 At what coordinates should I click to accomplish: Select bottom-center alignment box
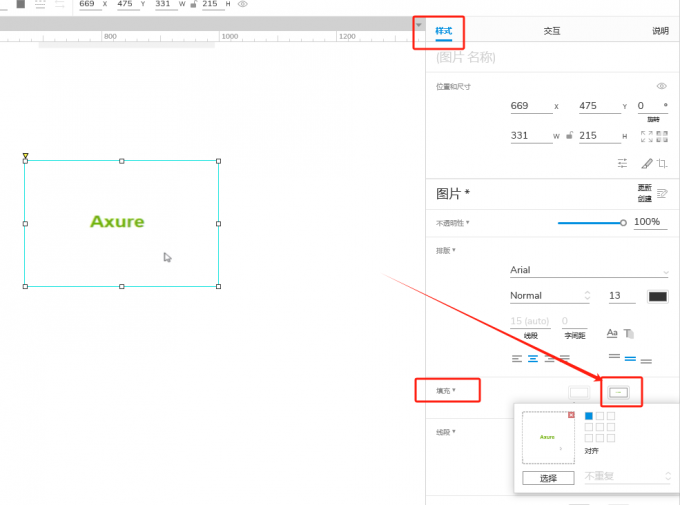pos(600,438)
